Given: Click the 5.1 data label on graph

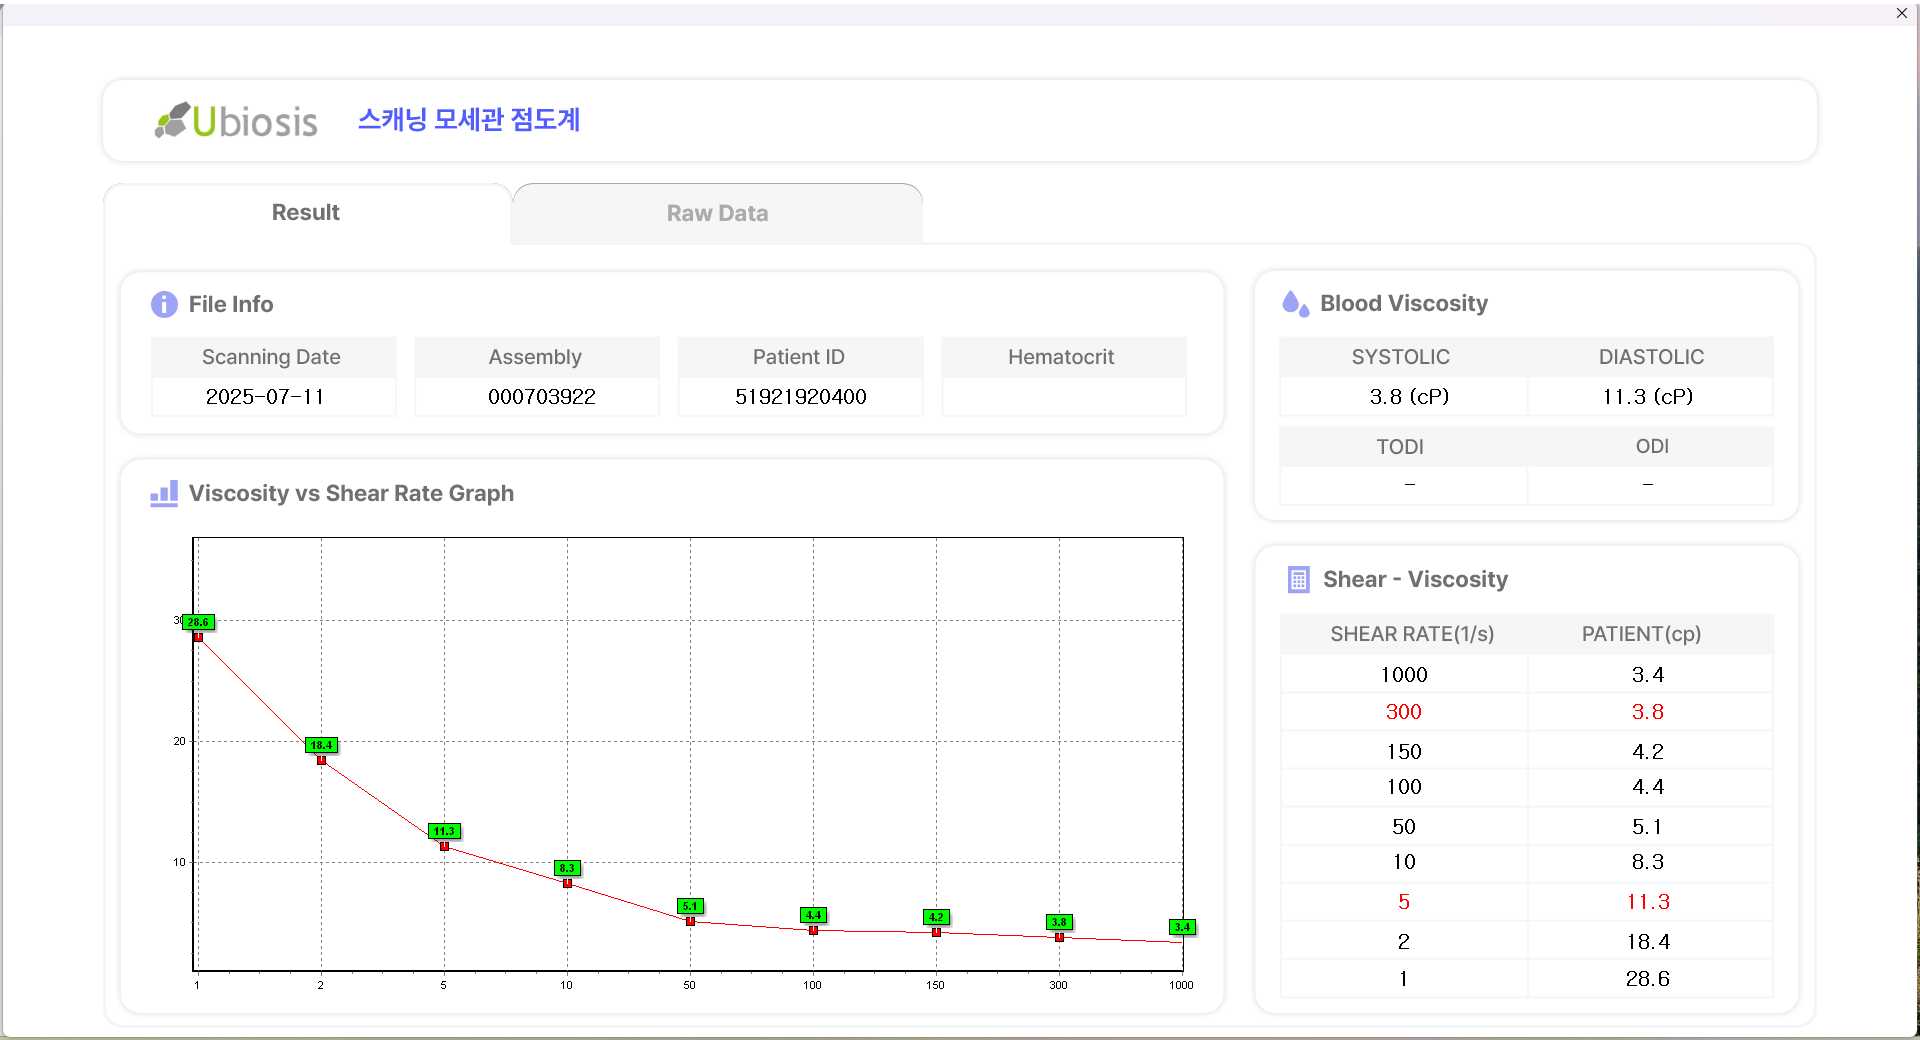Looking at the screenshot, I should (x=690, y=906).
